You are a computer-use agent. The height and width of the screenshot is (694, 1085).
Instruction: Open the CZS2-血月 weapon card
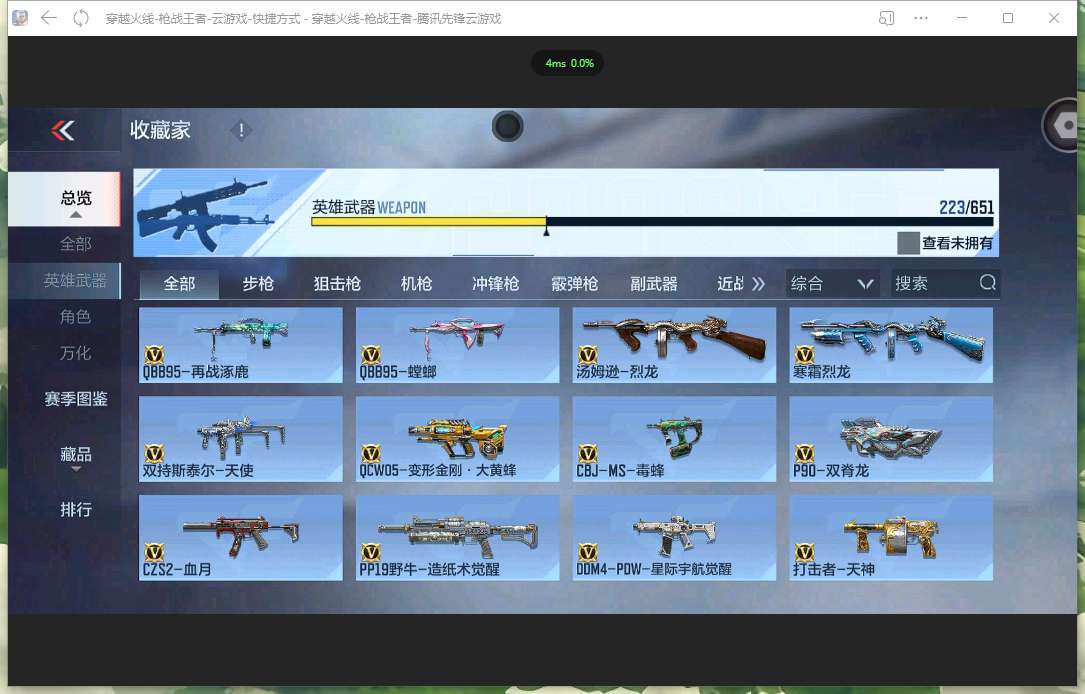point(241,538)
